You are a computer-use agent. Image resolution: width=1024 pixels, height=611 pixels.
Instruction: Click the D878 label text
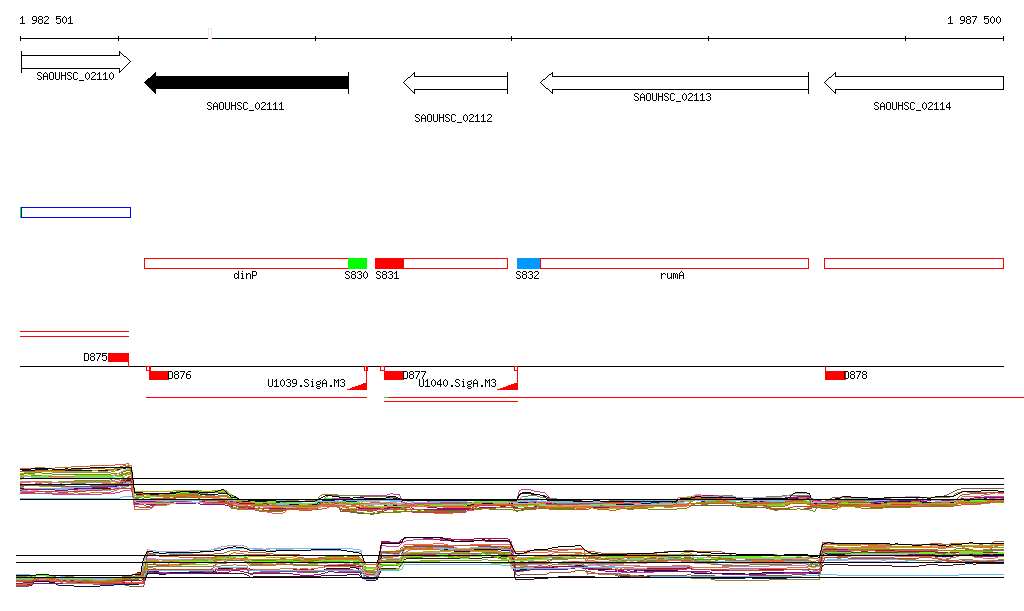[x=856, y=375]
